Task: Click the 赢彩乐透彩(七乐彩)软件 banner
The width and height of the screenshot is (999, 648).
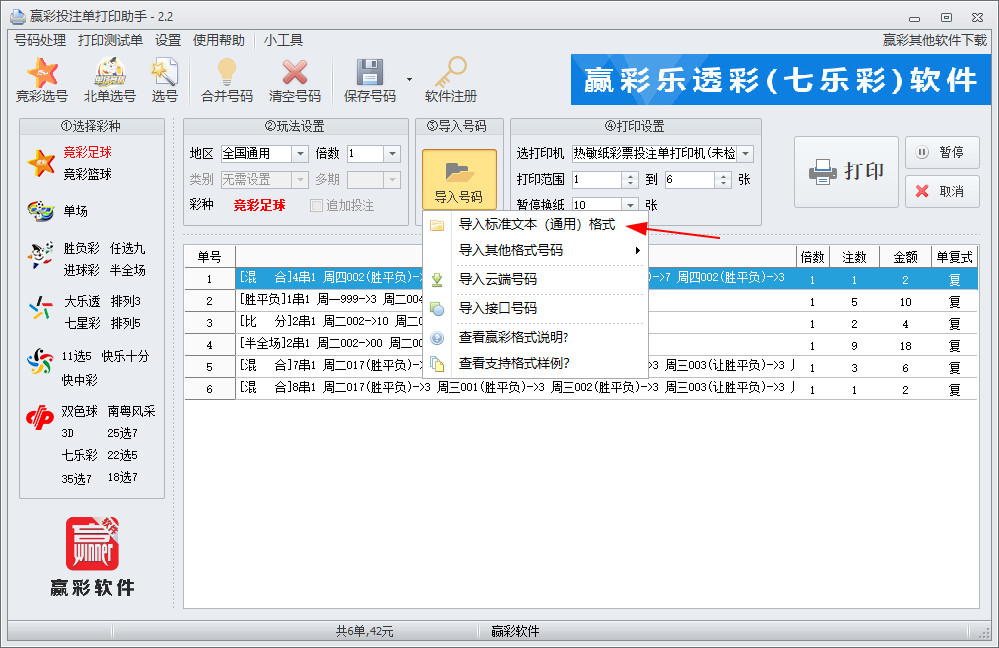Action: [780, 80]
